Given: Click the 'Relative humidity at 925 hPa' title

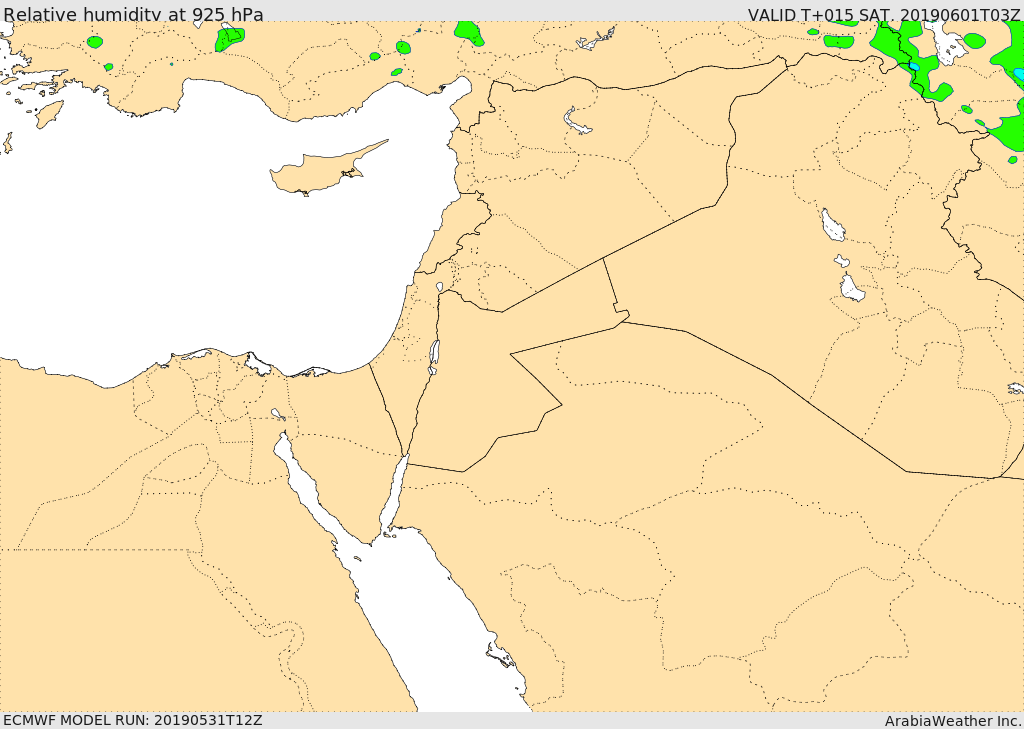Looking at the screenshot, I should point(134,14).
